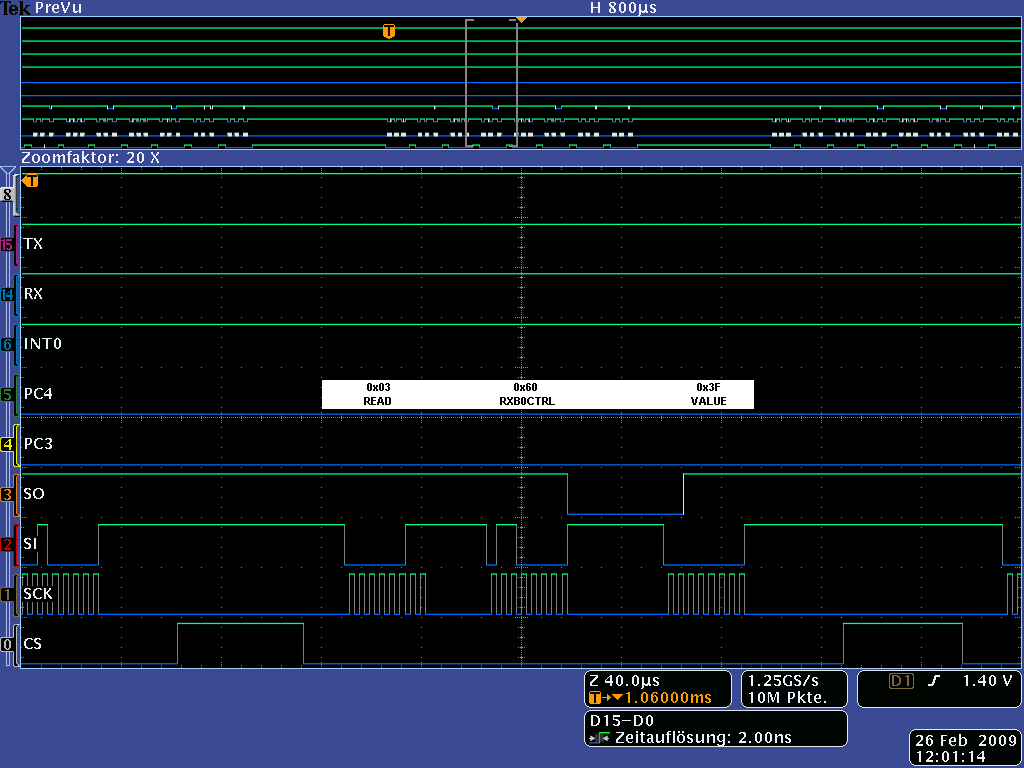
Task: Select the channel 15 badge beside TX
Action: point(7,245)
